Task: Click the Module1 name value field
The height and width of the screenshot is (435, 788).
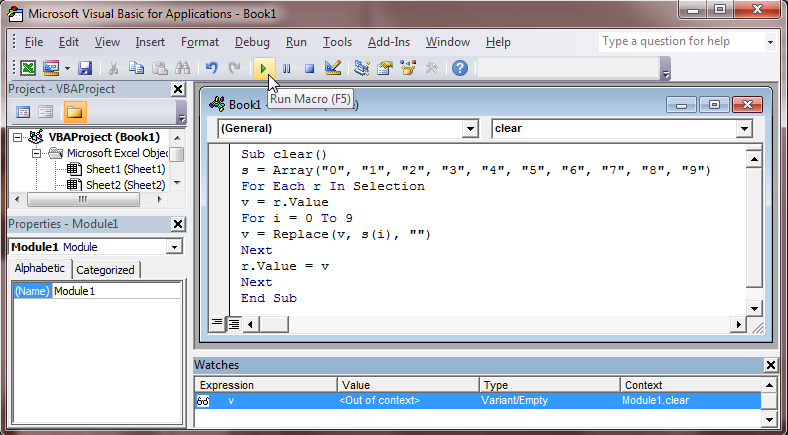Action: click(117, 291)
